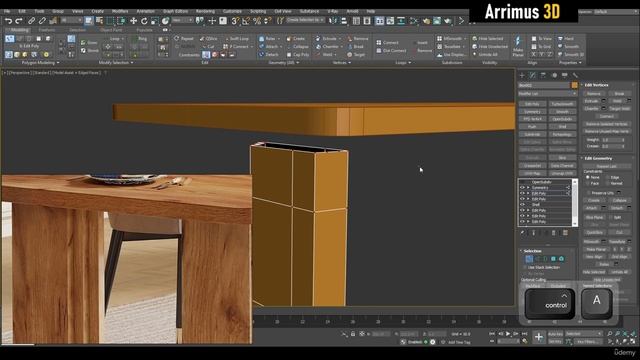Click the Undo arrow in main toolbar
Viewport: 640px width, 360px height.
[x=8, y=20]
